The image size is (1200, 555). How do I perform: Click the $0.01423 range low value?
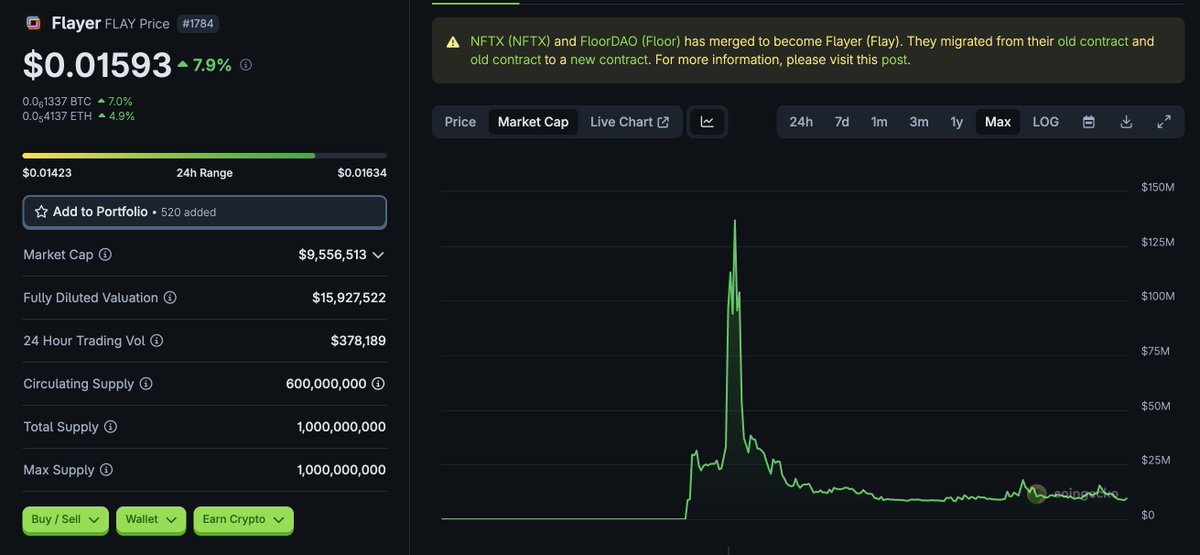(47, 173)
